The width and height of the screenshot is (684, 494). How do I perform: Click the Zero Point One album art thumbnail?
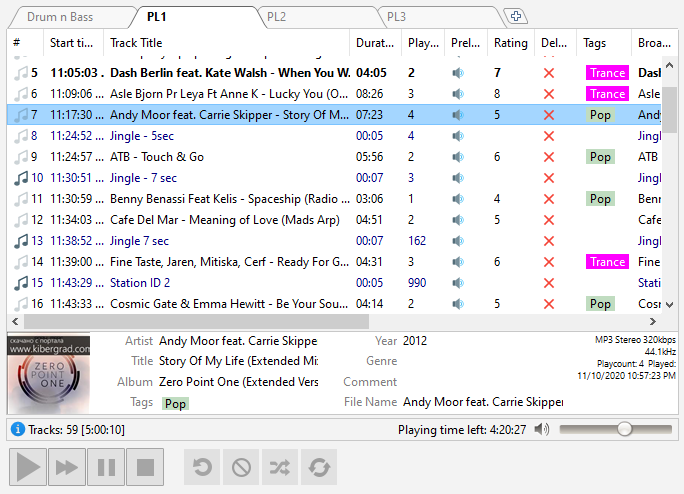[48, 374]
